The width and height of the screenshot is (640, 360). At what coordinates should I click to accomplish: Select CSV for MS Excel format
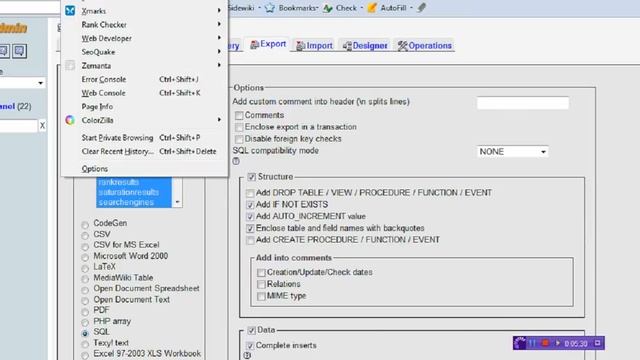pos(85,247)
